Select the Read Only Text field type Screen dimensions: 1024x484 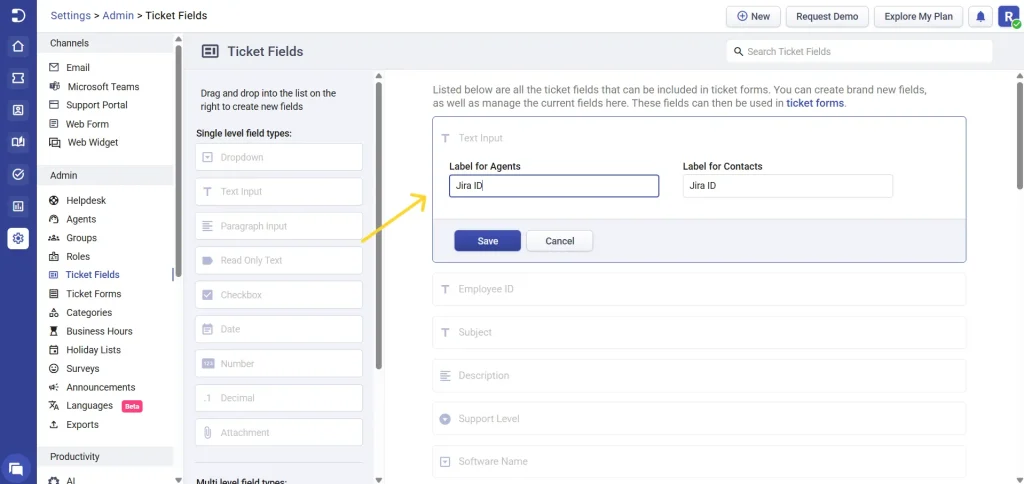coord(278,260)
